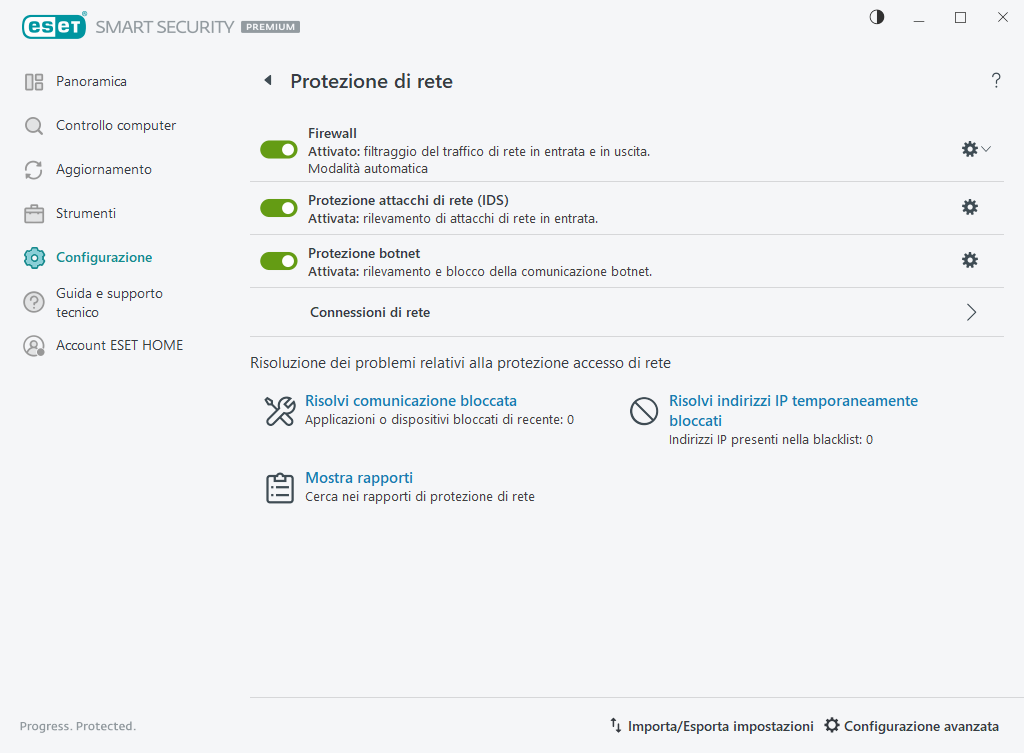Click the Guida e supporto tecnico icon
The height and width of the screenshot is (753, 1024).
tap(33, 302)
